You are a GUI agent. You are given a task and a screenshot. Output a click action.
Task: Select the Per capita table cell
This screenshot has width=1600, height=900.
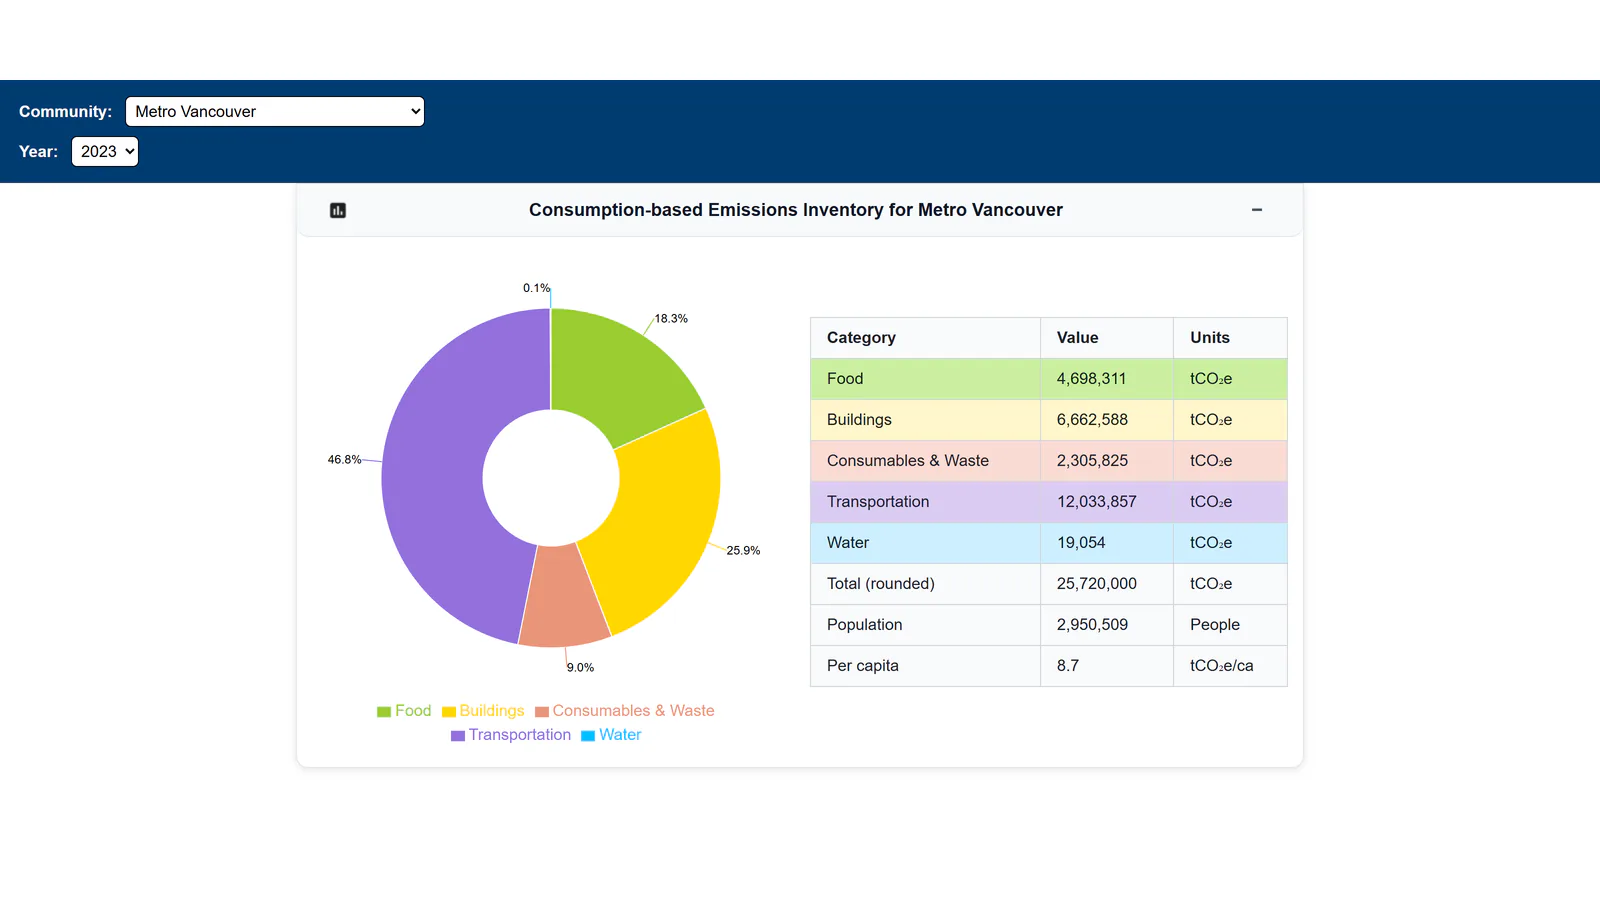point(925,666)
